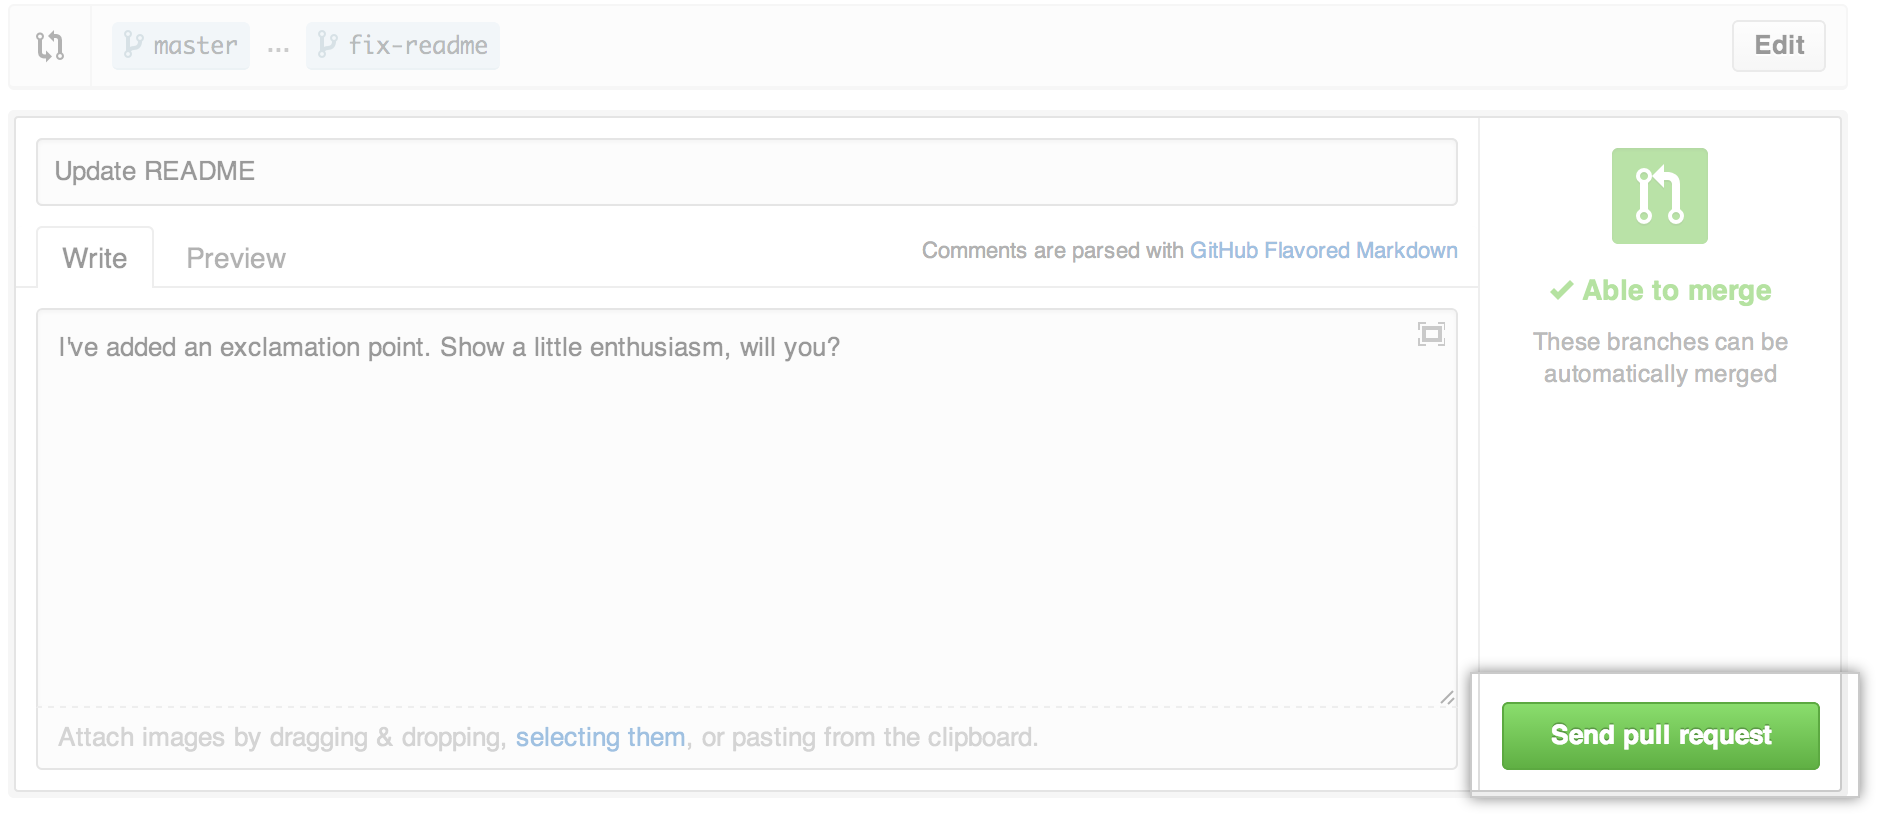Image resolution: width=1886 pixels, height=822 pixels.
Task: Click the green checkmark next to Able to merge
Action: 1561,291
